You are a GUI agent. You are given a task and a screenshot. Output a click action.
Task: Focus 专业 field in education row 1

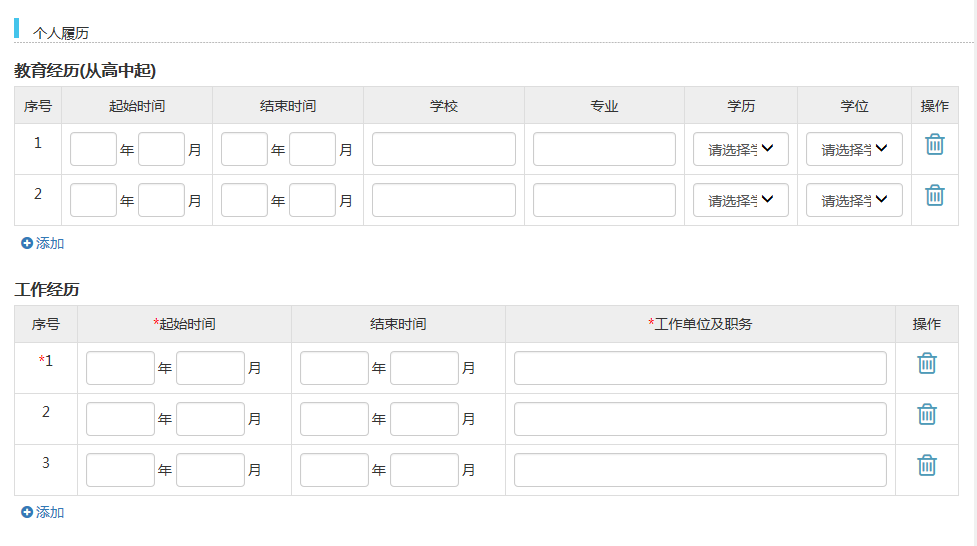click(604, 149)
